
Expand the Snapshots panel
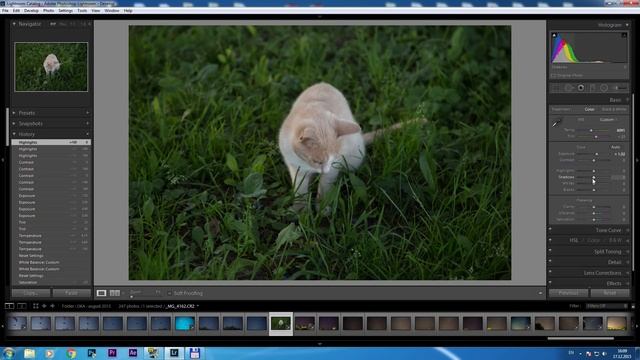click(14, 123)
